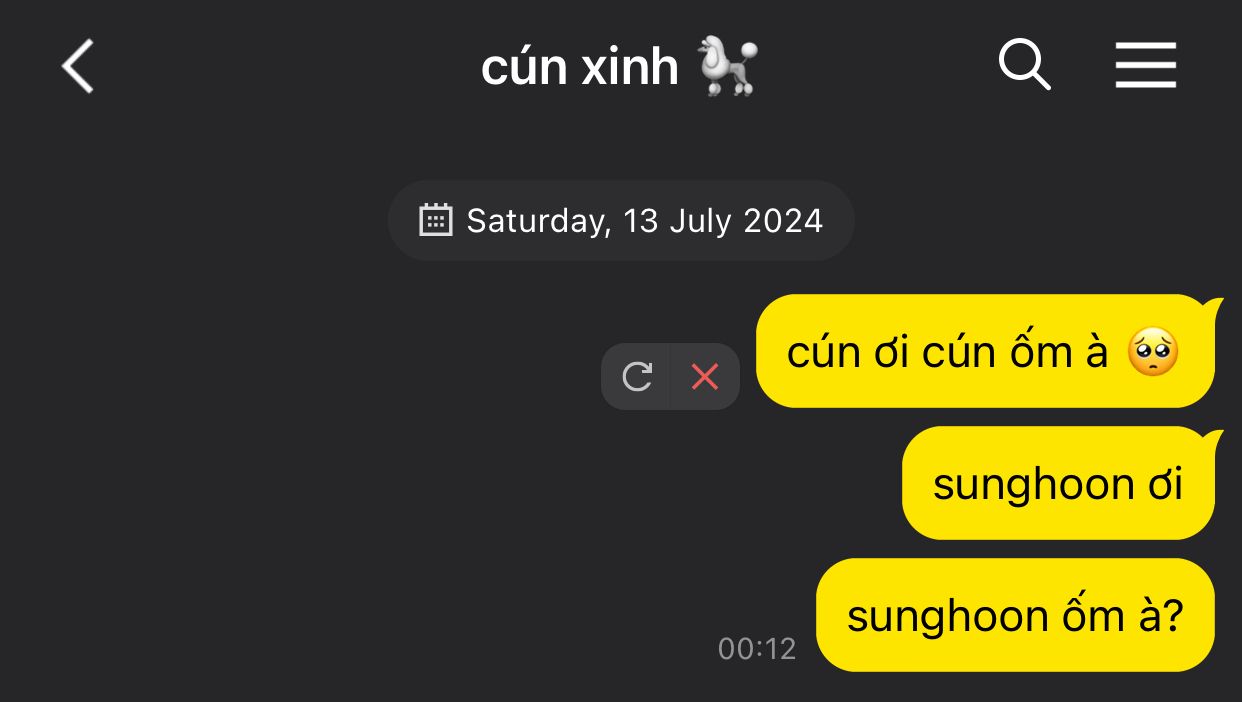Click "ơi" in the middle yellow bubble
1242x702 pixels.
(x=1162, y=485)
